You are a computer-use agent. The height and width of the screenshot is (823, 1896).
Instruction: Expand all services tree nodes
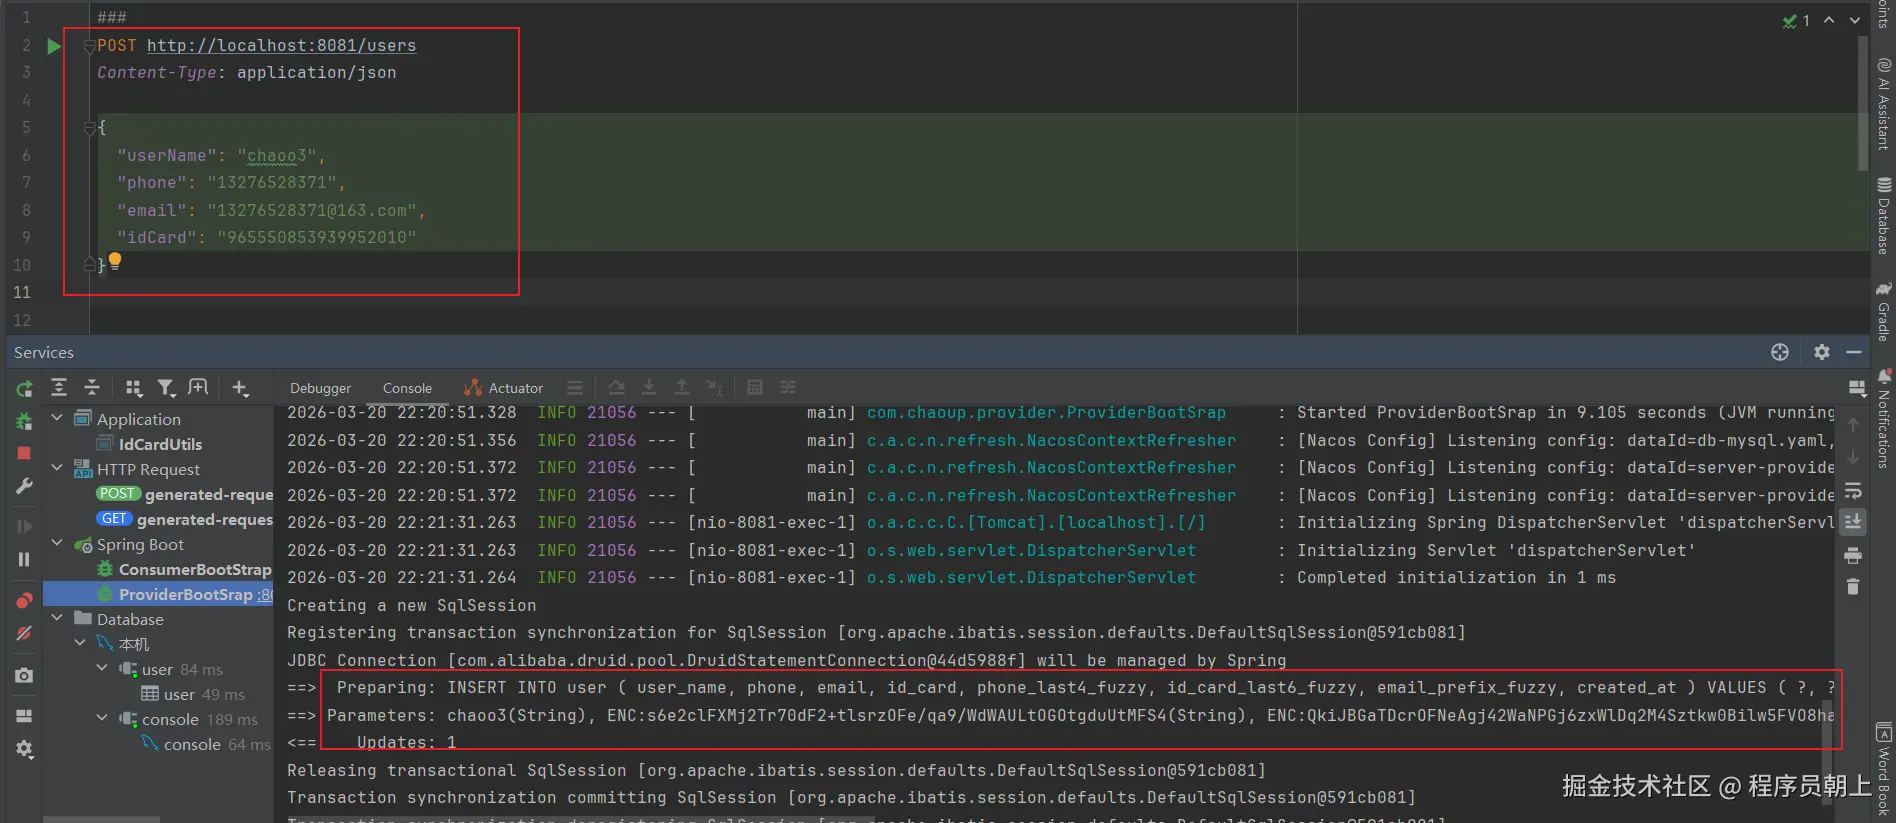coord(59,388)
